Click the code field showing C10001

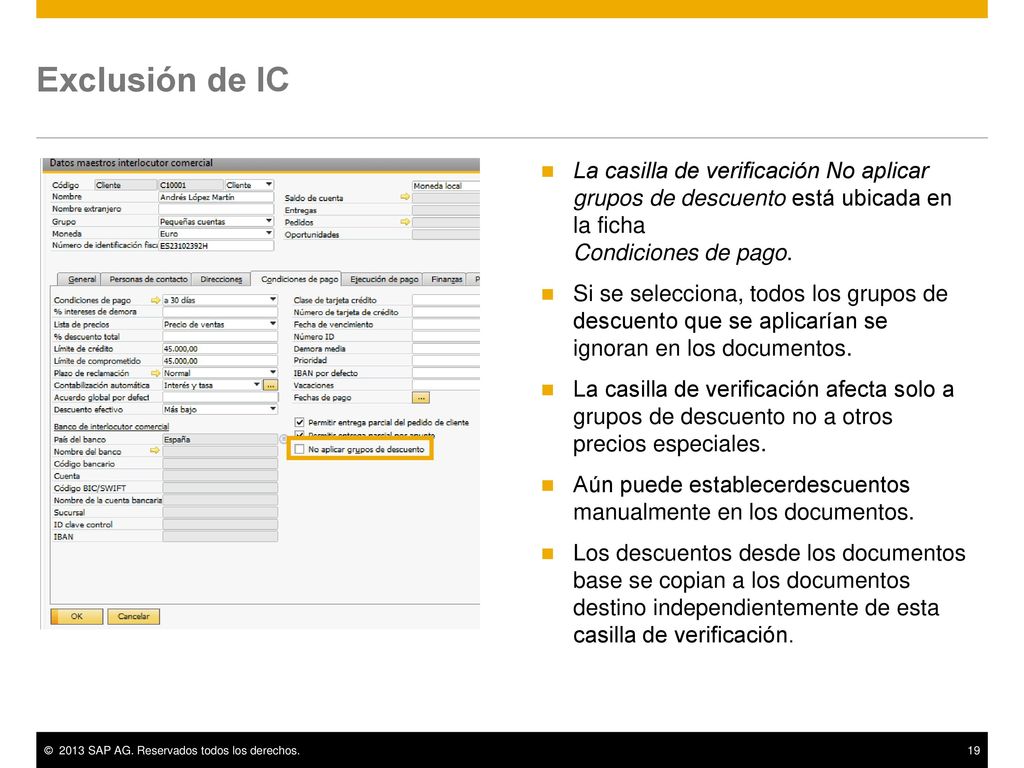190,185
